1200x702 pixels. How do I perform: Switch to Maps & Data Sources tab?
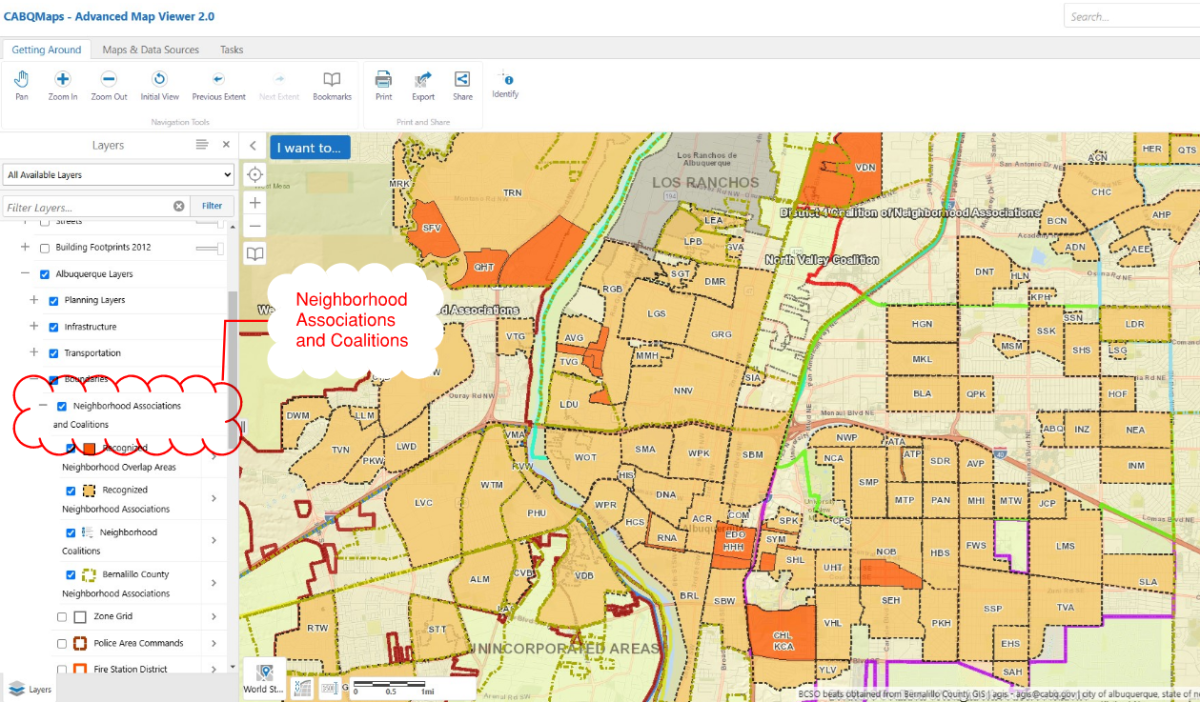151,50
